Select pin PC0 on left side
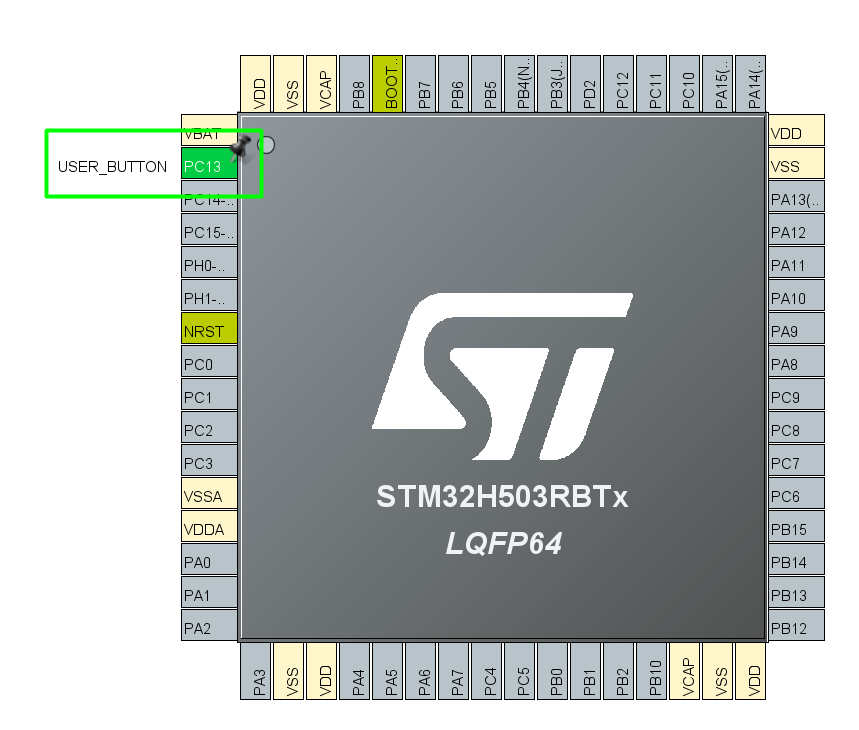 209,364
